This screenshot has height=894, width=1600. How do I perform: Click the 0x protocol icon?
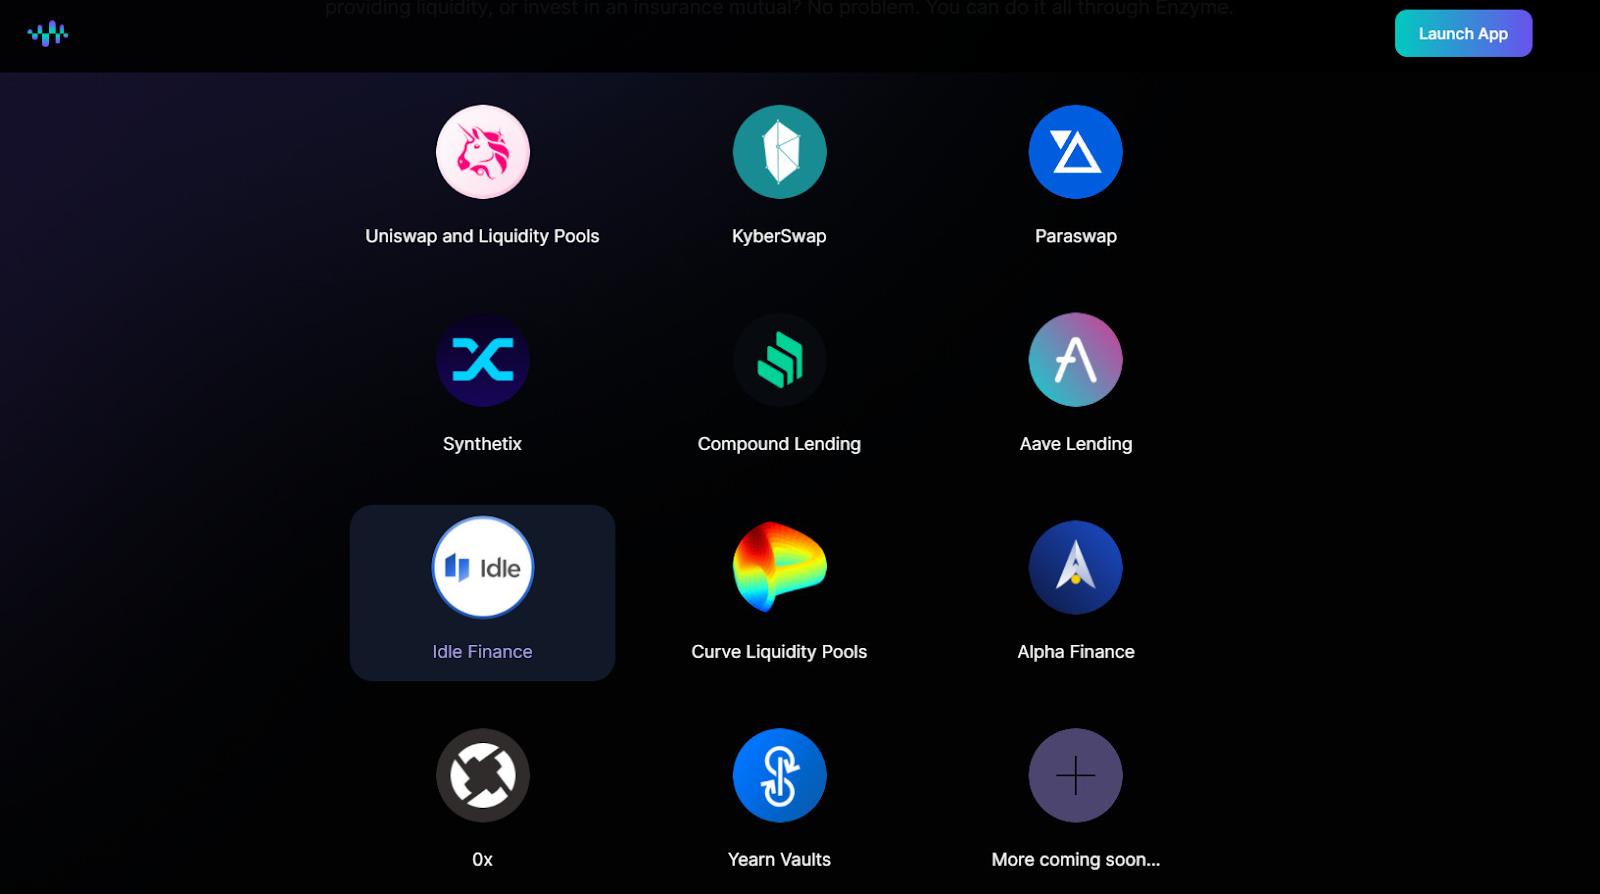pyautogui.click(x=483, y=775)
